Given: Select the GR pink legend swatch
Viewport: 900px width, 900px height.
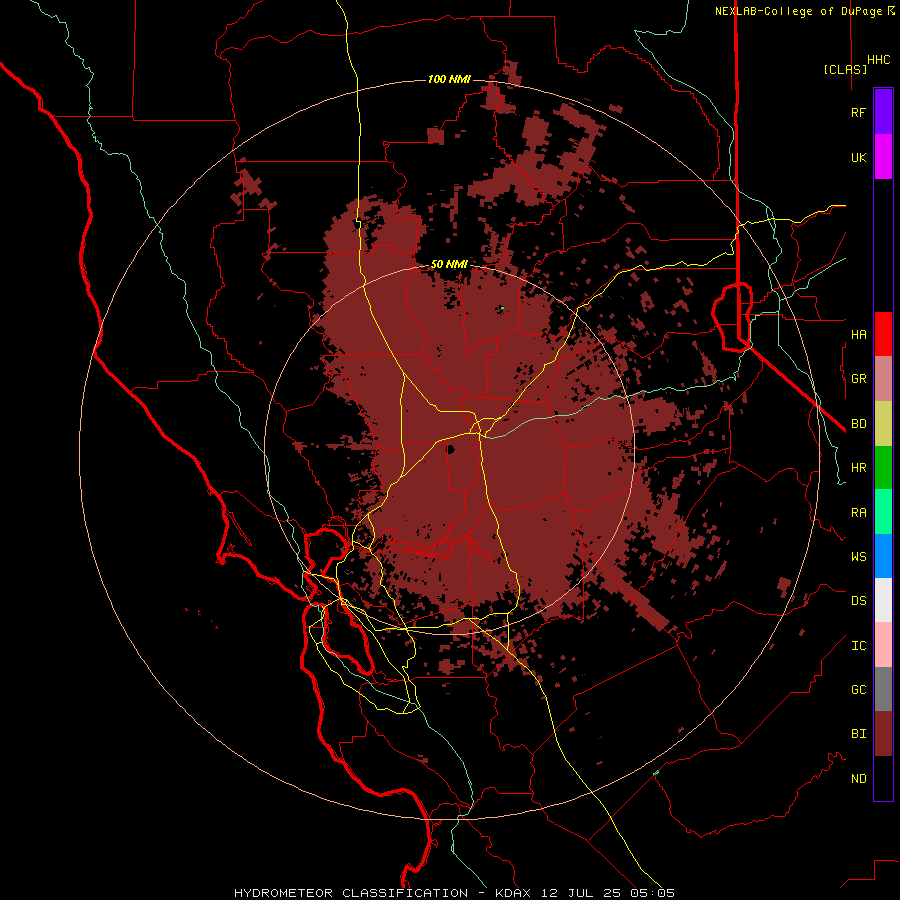Looking at the screenshot, I should pos(883,378).
